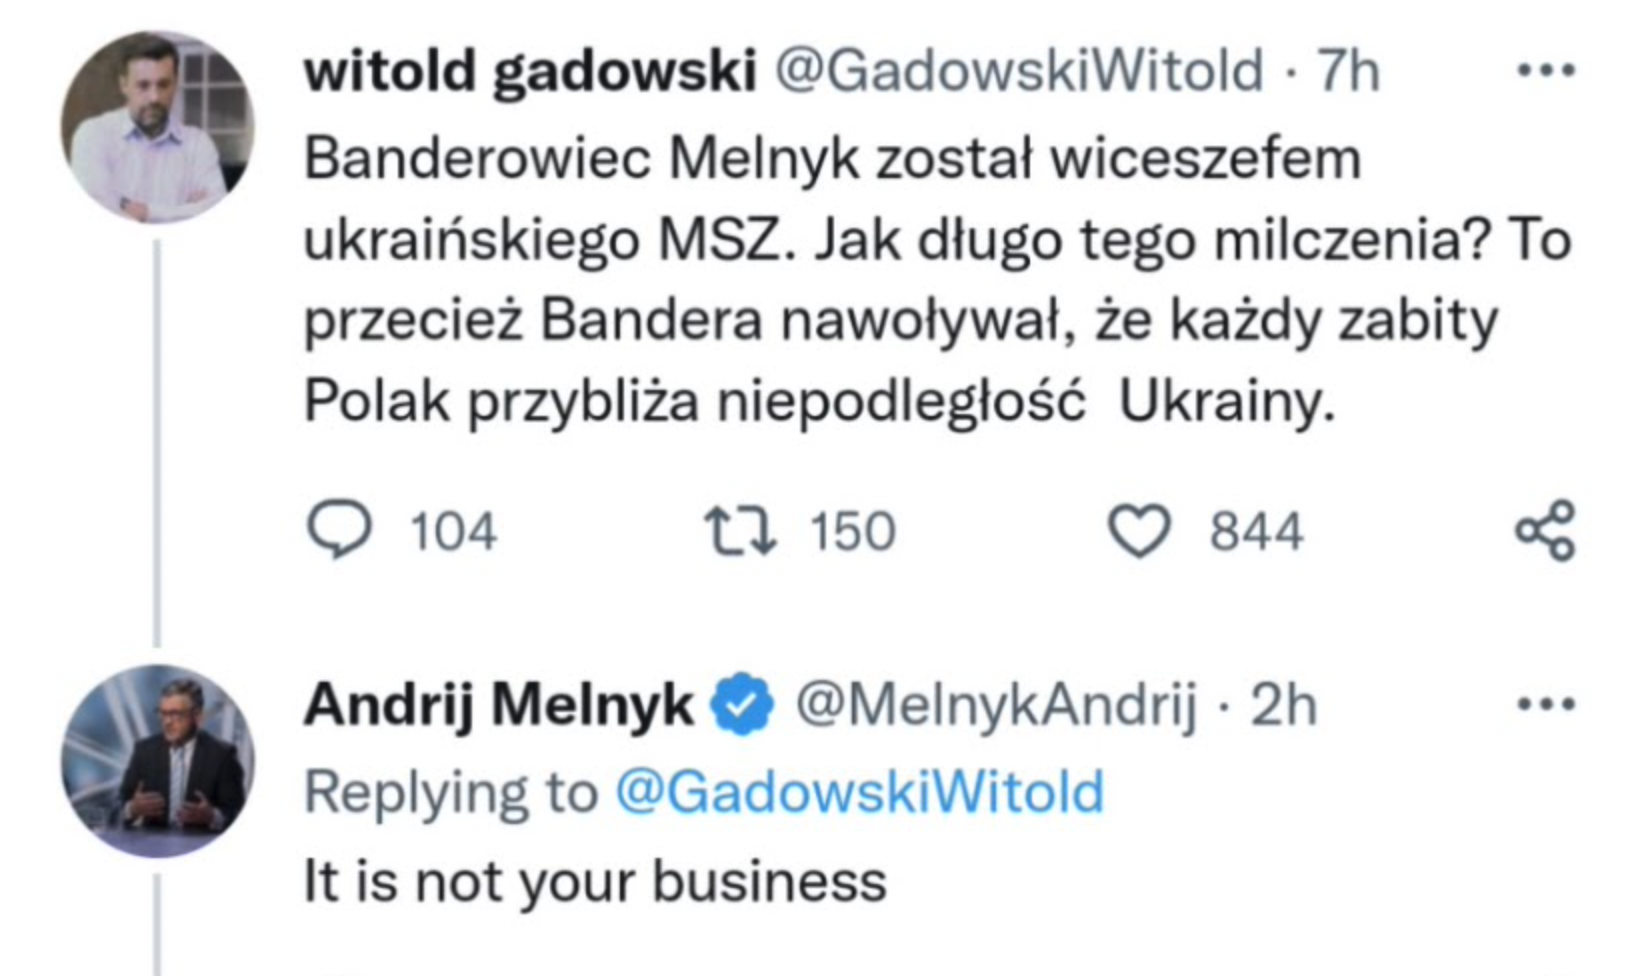
Task: Retweet Witold Gadowski's tweet
Action: point(740,530)
